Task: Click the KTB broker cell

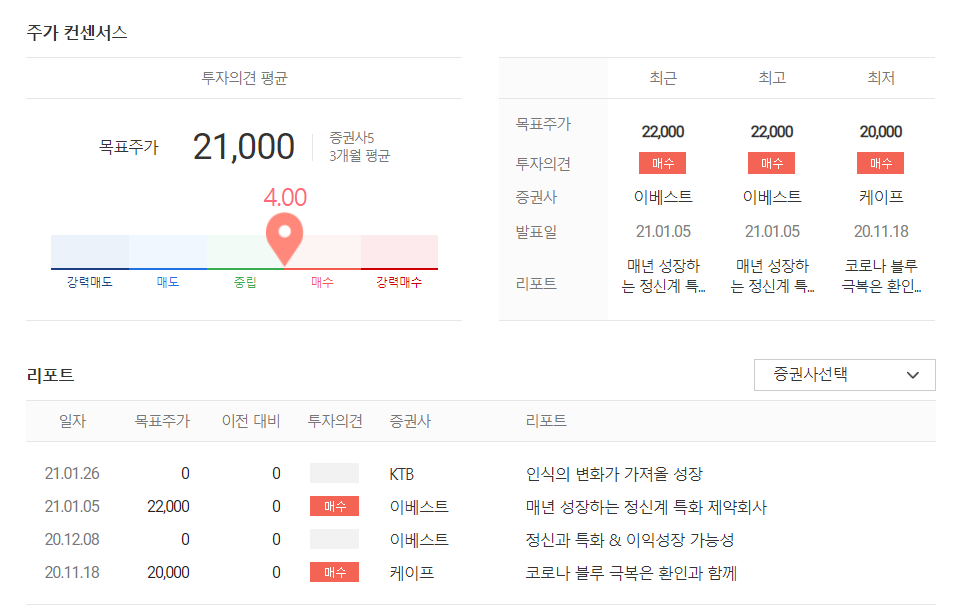Action: click(x=402, y=474)
